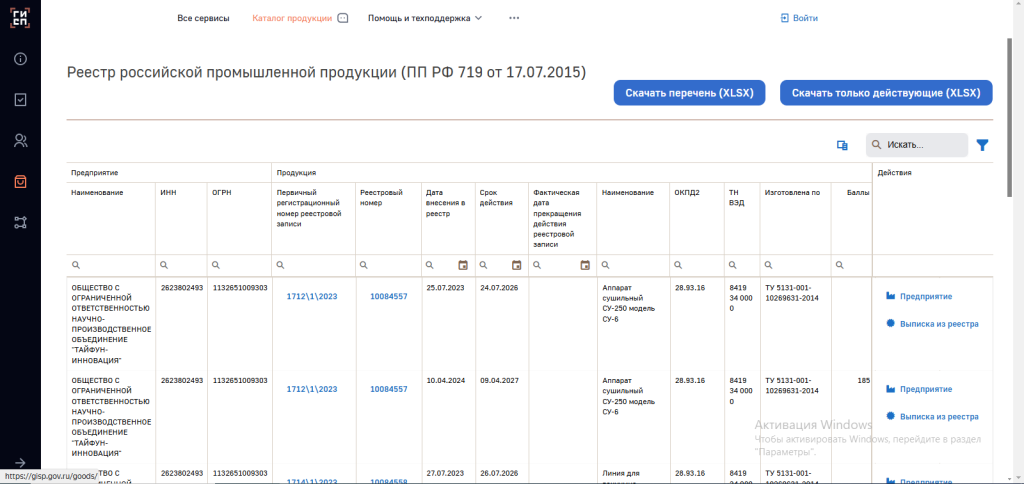Viewport: 1024px width, 484px height.
Task: Open registry number 10084557 dated 25.07.2023
Action: point(389,297)
